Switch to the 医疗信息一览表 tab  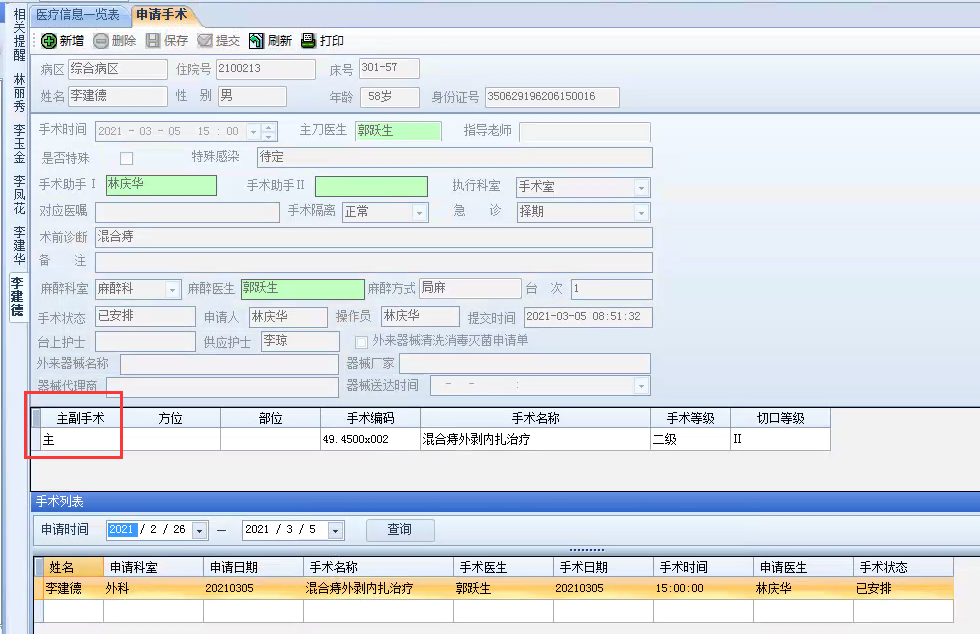click(78, 14)
